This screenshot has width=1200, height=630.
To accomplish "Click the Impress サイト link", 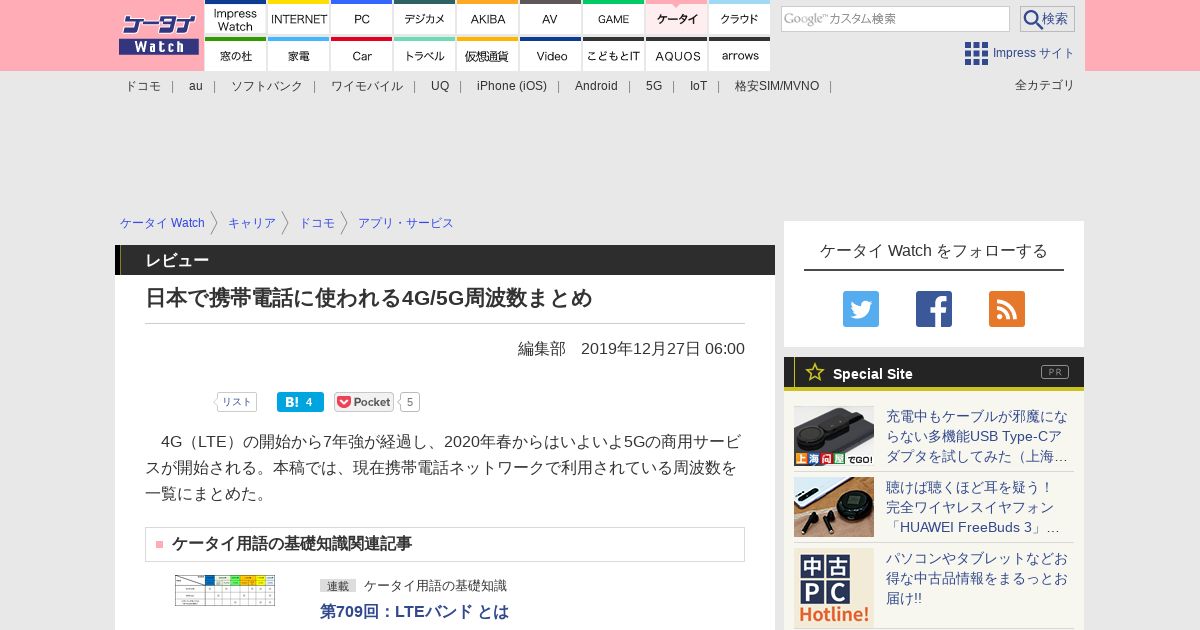I will click(1034, 53).
